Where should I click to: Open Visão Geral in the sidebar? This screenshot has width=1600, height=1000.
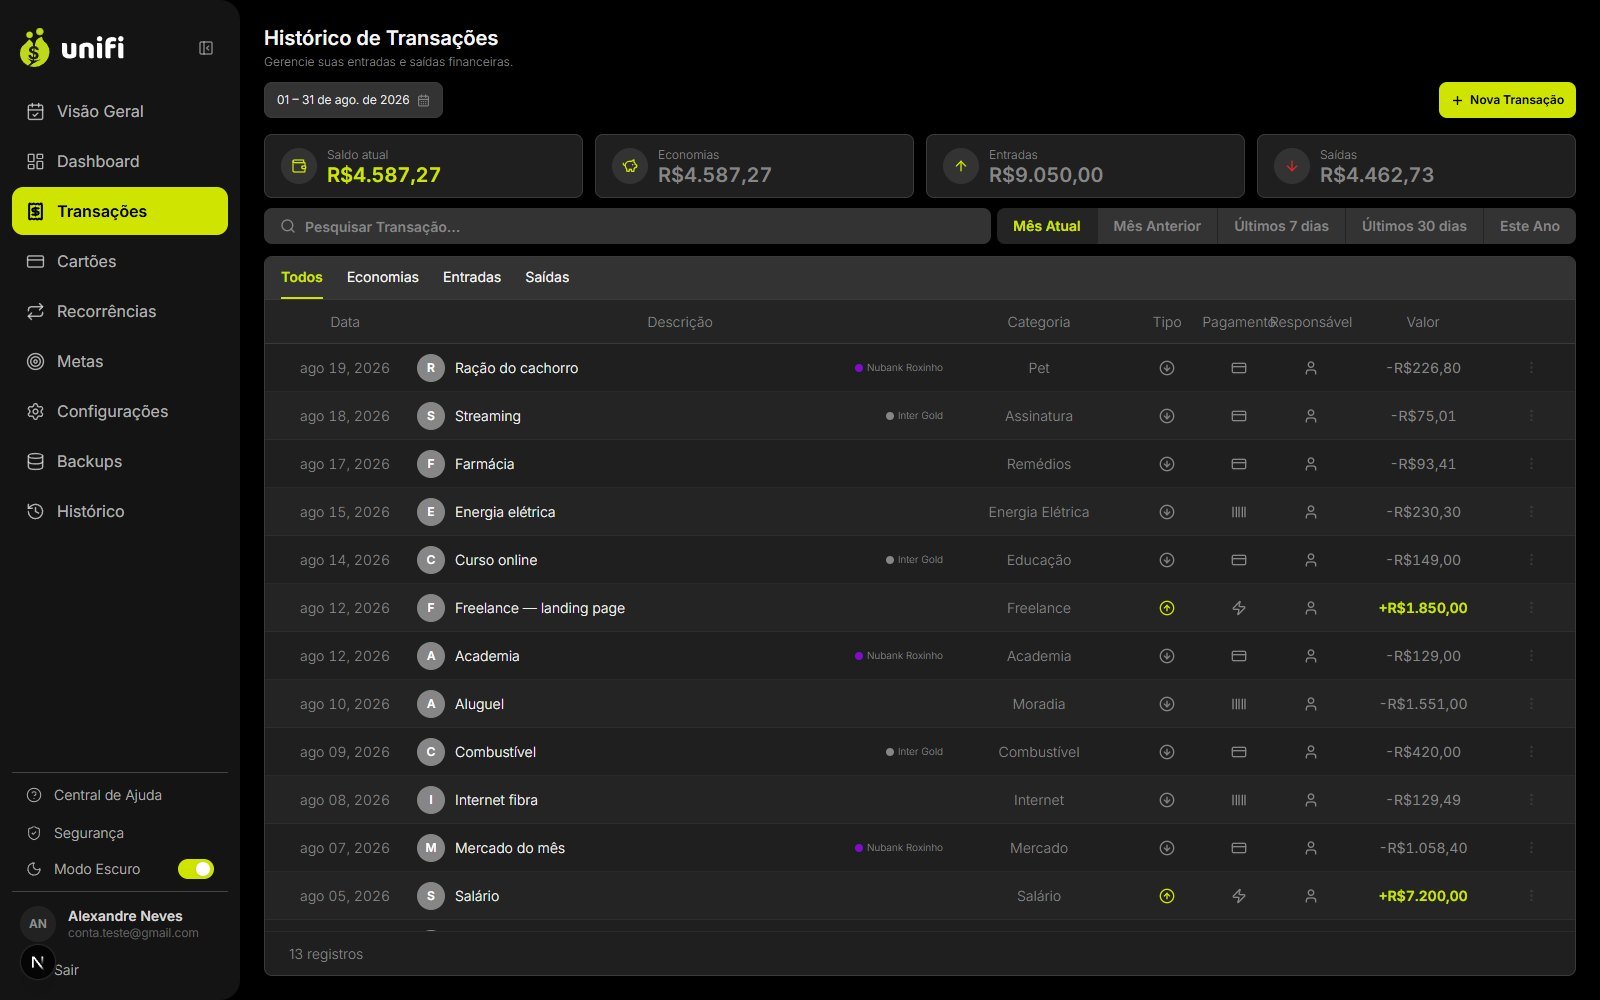pyautogui.click(x=120, y=111)
